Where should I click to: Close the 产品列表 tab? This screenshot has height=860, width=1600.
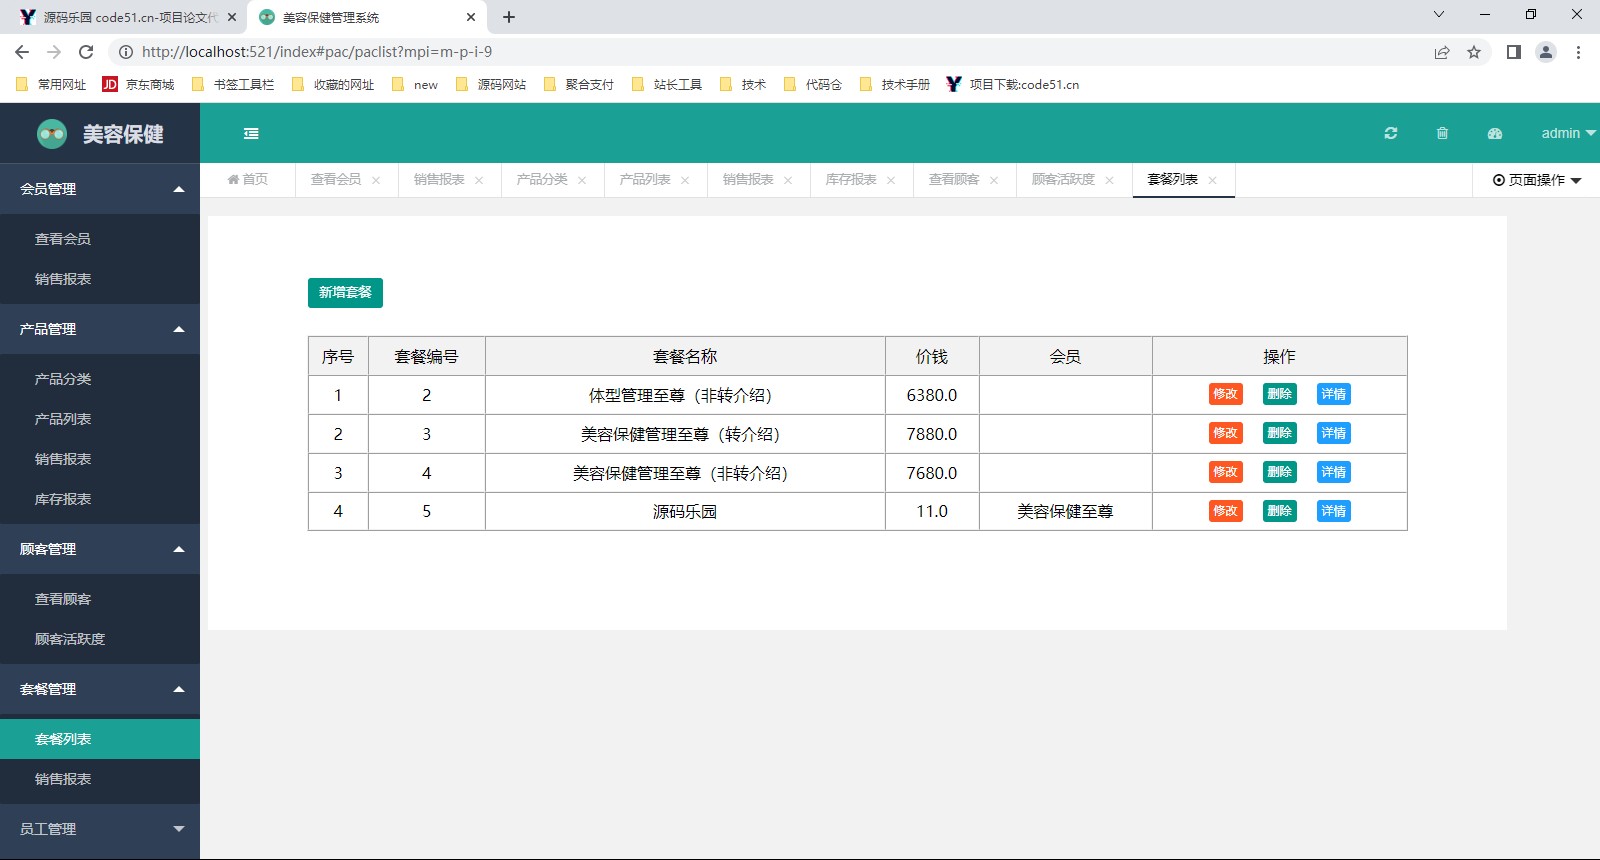pyautogui.click(x=685, y=180)
